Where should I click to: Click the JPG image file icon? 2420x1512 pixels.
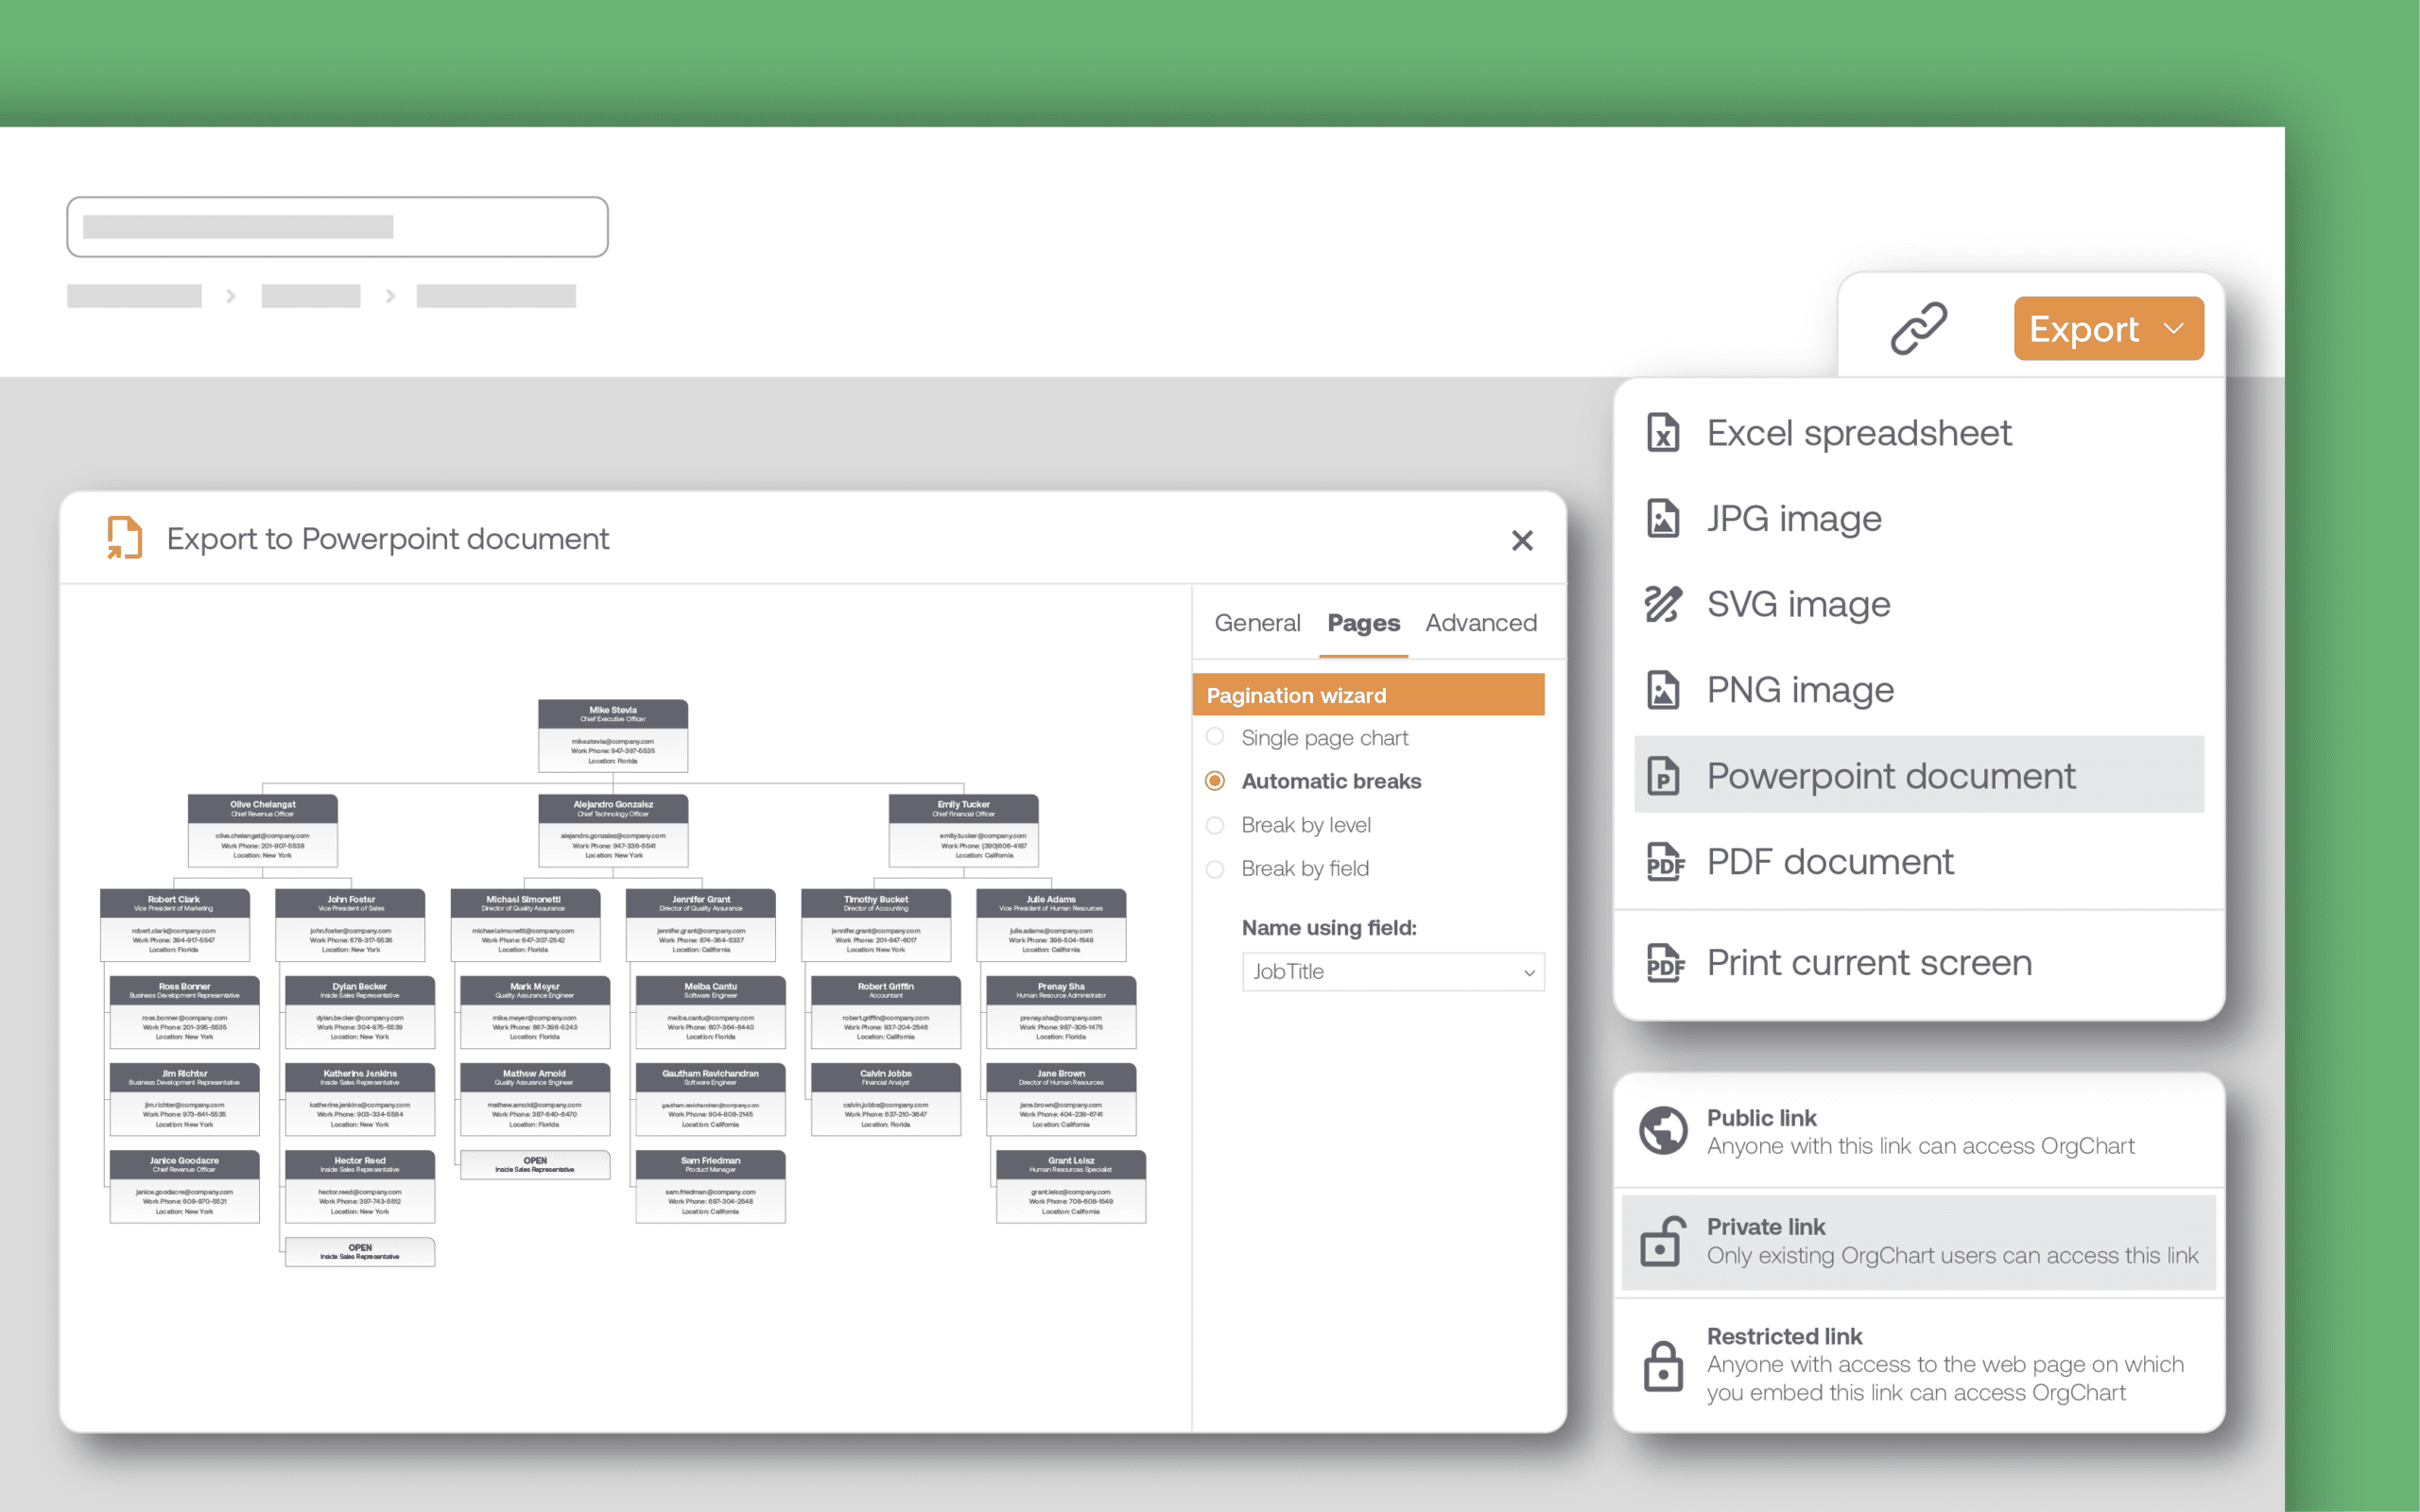coord(1662,519)
